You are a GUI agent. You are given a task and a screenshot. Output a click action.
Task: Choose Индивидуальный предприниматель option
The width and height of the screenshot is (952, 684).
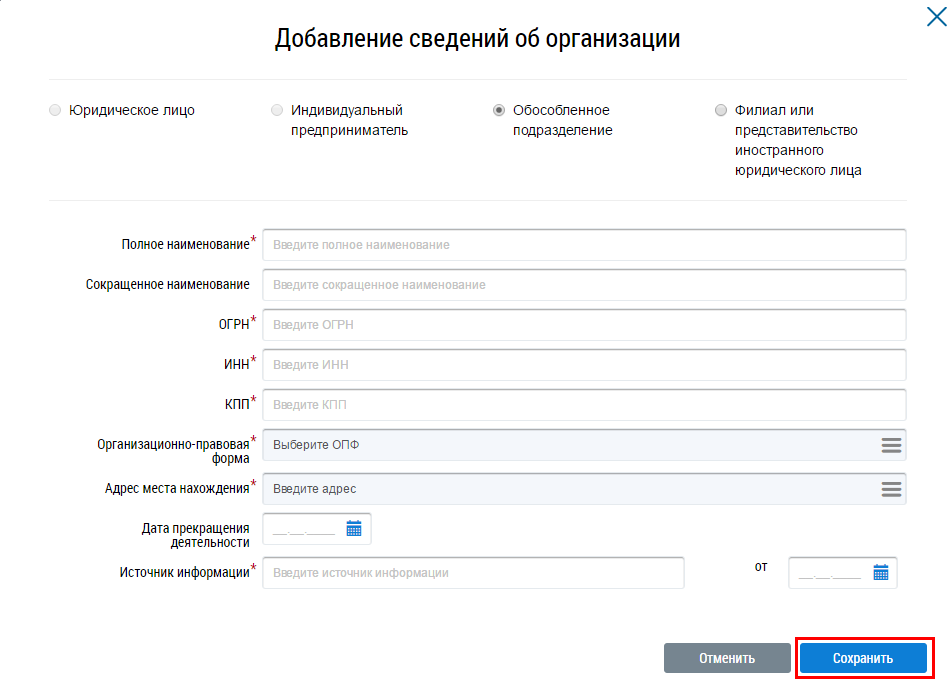277,111
